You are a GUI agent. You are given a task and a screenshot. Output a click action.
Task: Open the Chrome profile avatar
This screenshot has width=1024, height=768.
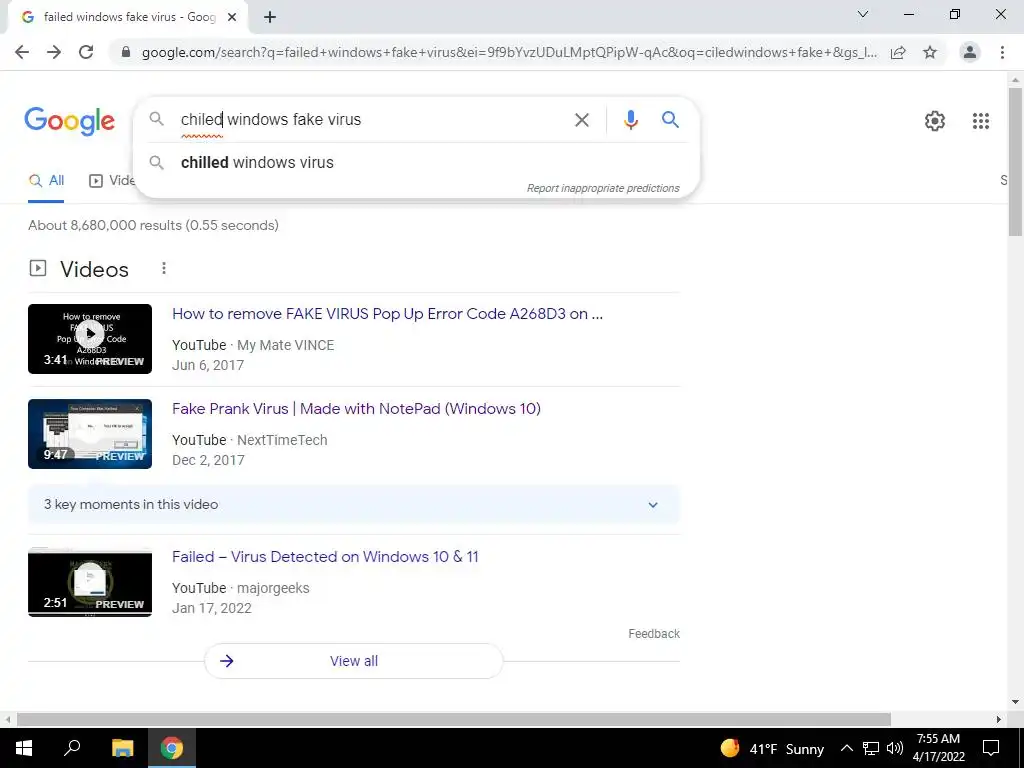(x=970, y=52)
